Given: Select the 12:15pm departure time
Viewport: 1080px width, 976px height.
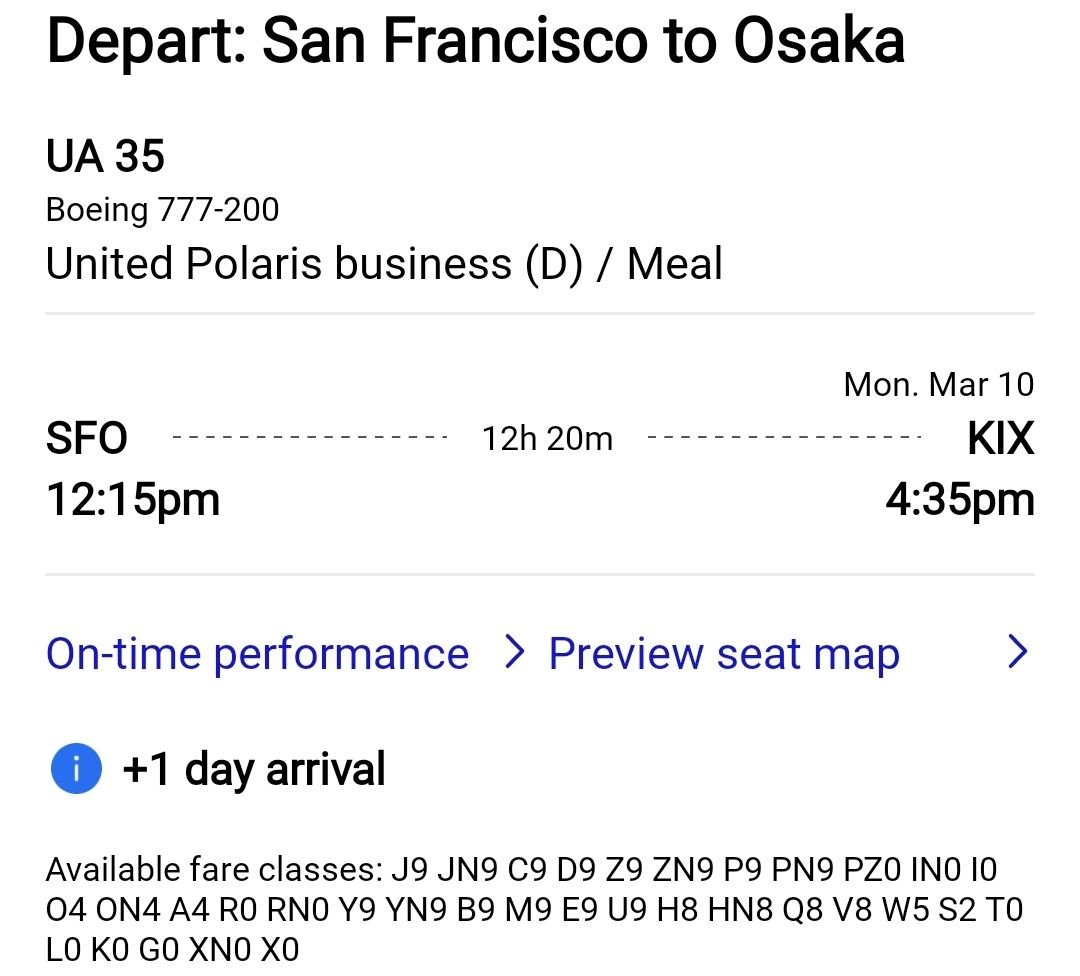Looking at the screenshot, I should click(133, 498).
